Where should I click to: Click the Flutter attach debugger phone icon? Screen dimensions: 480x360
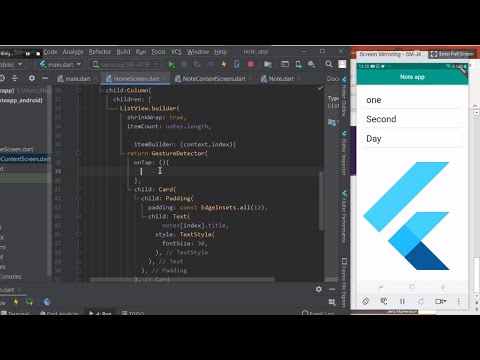point(237,64)
